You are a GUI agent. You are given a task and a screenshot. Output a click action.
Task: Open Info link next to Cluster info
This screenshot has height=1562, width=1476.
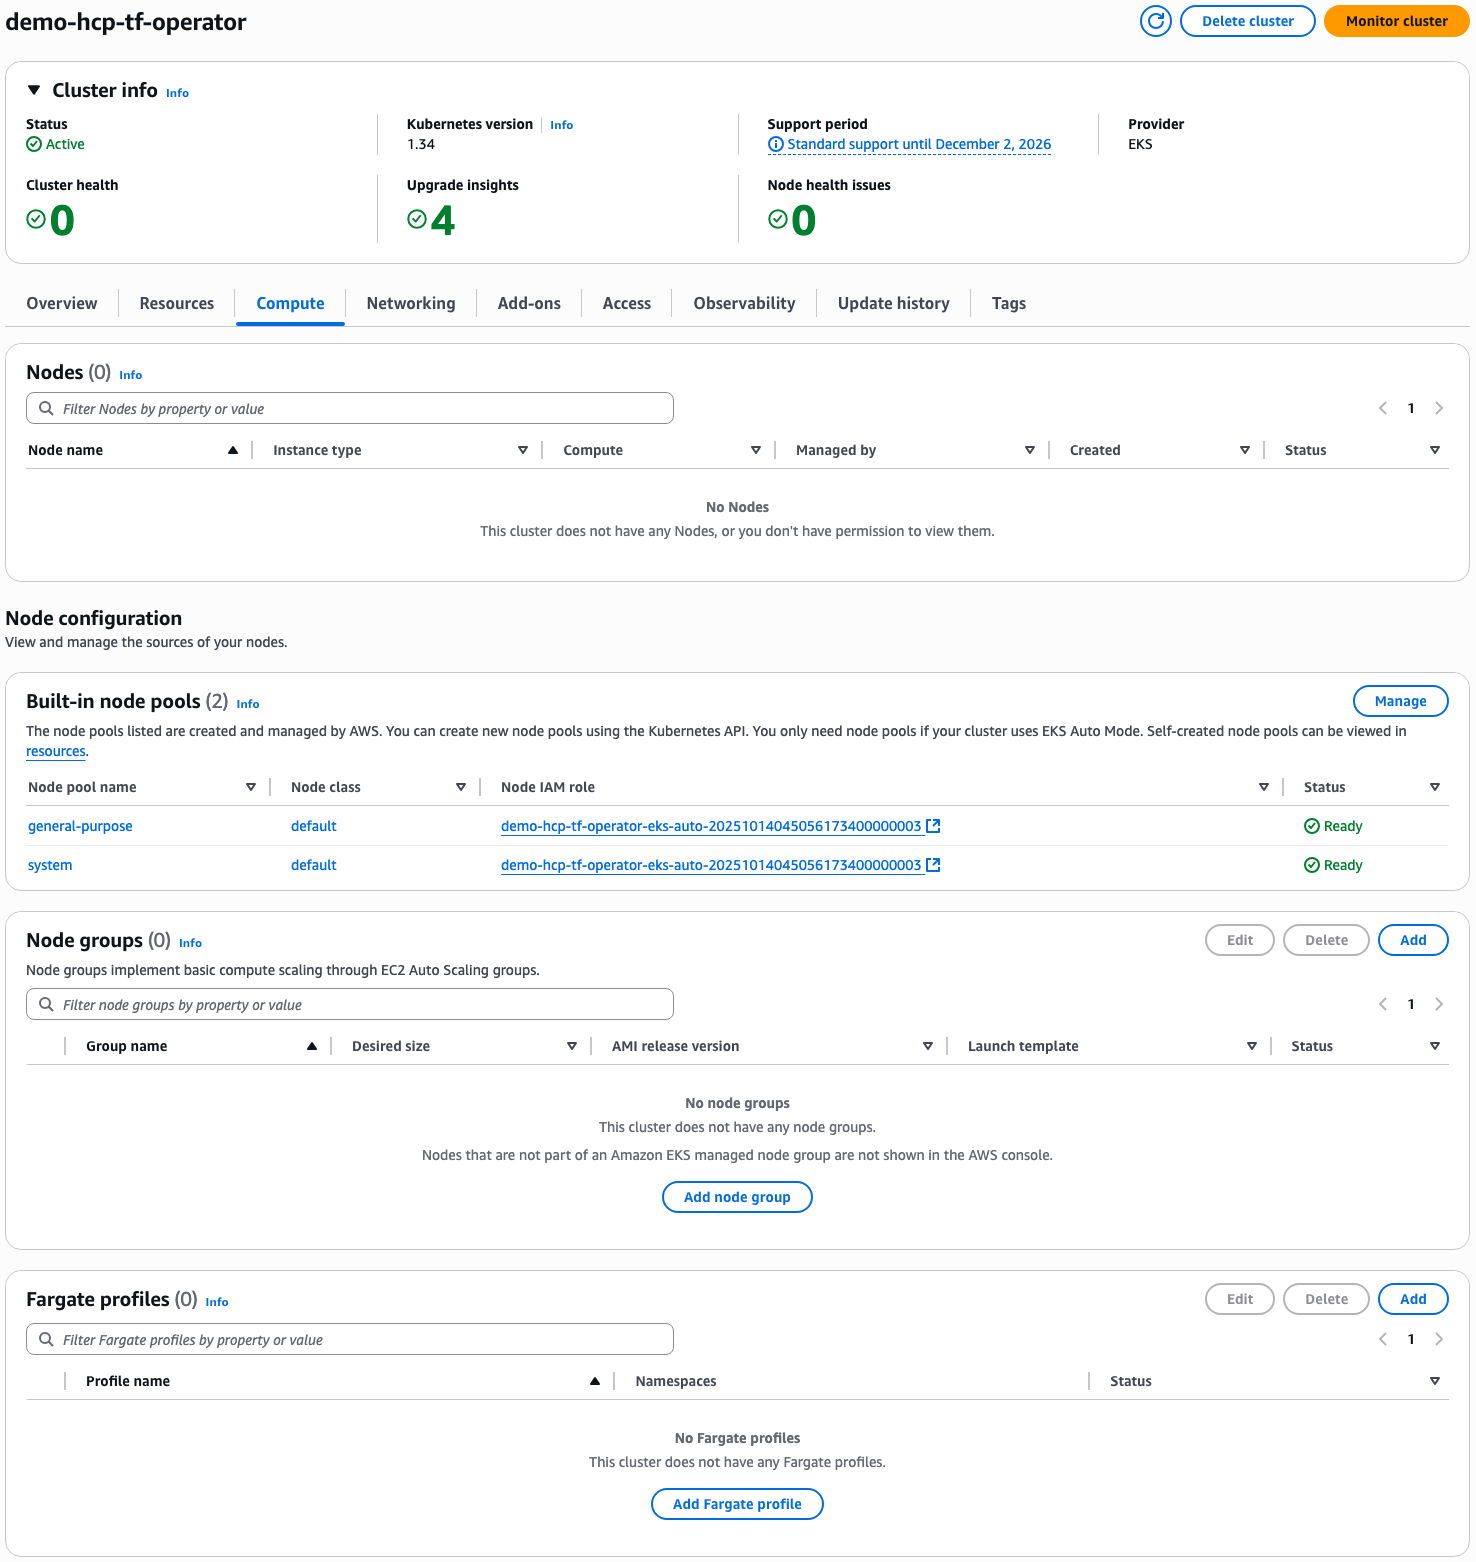point(177,93)
